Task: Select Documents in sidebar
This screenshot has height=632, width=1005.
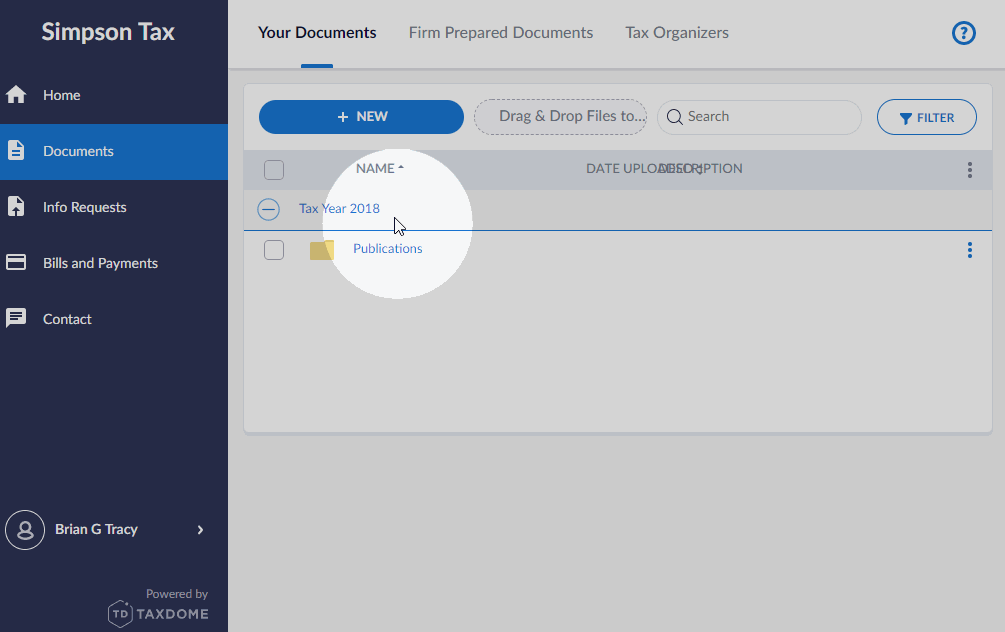Action: pos(114,151)
